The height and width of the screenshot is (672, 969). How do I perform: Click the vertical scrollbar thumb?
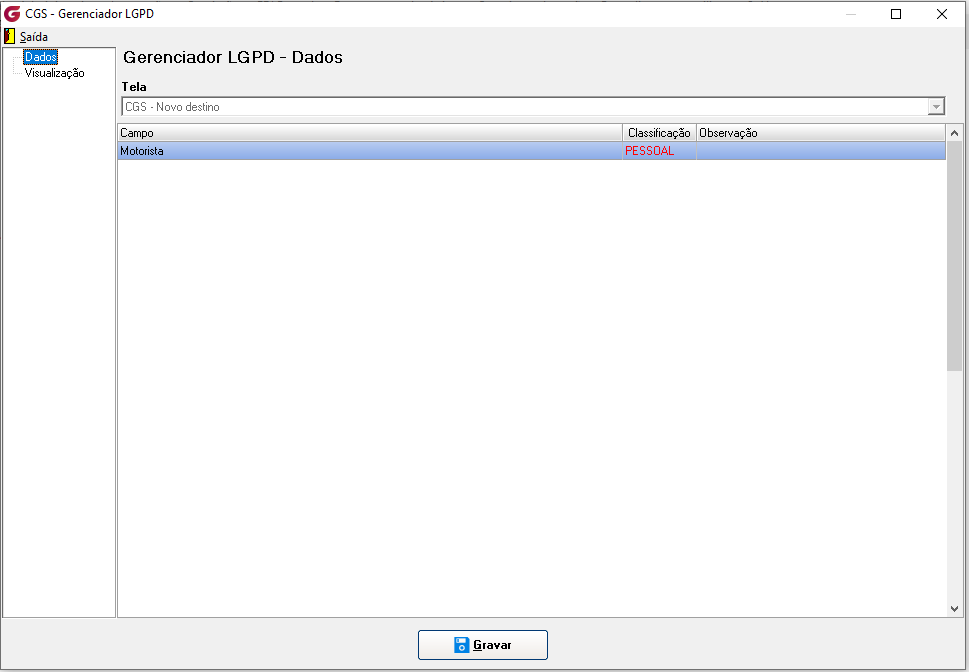(954, 256)
